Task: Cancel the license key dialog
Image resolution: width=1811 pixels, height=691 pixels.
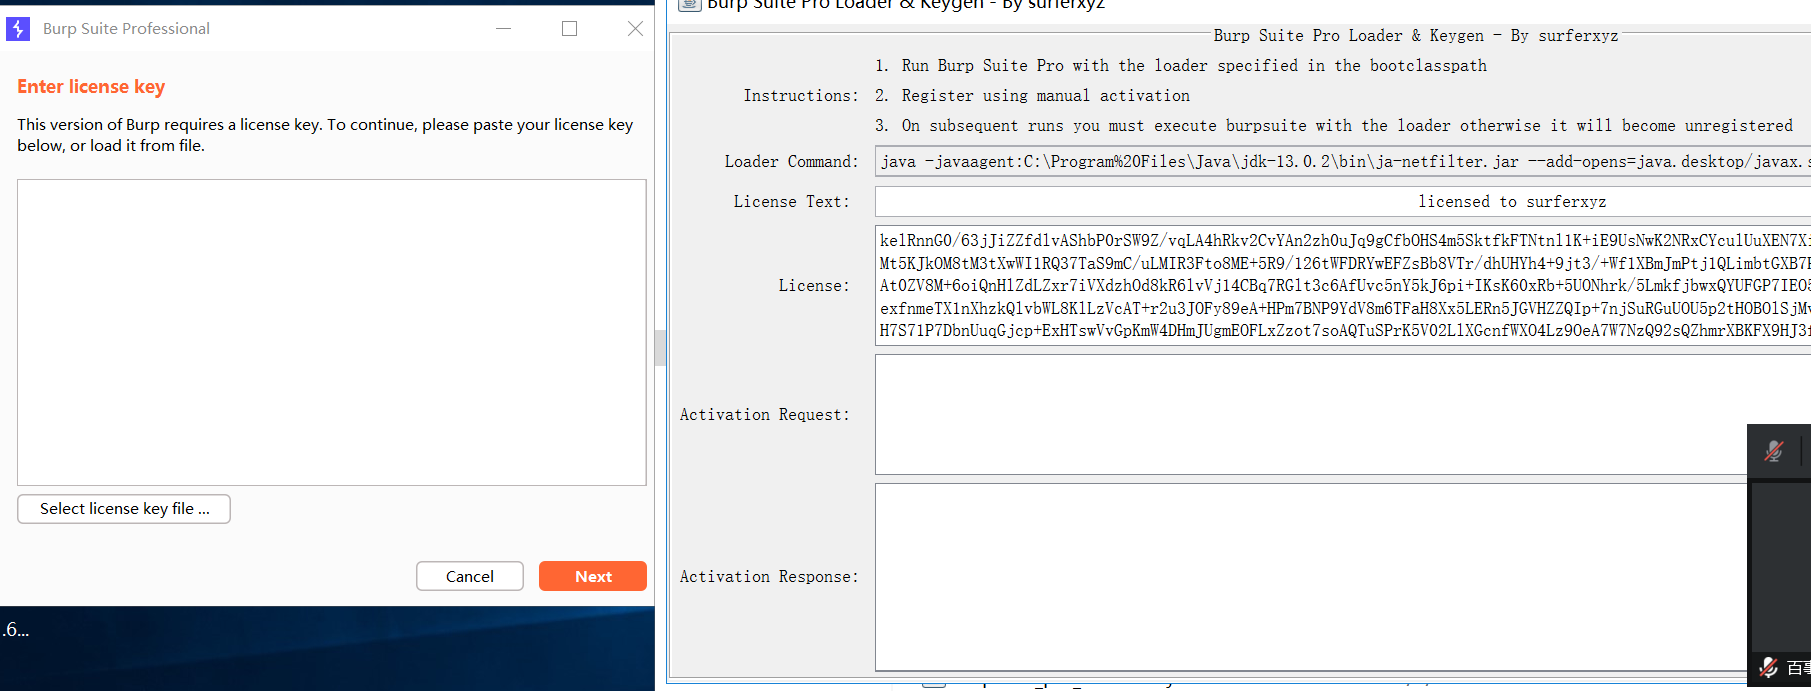Action: tap(470, 576)
